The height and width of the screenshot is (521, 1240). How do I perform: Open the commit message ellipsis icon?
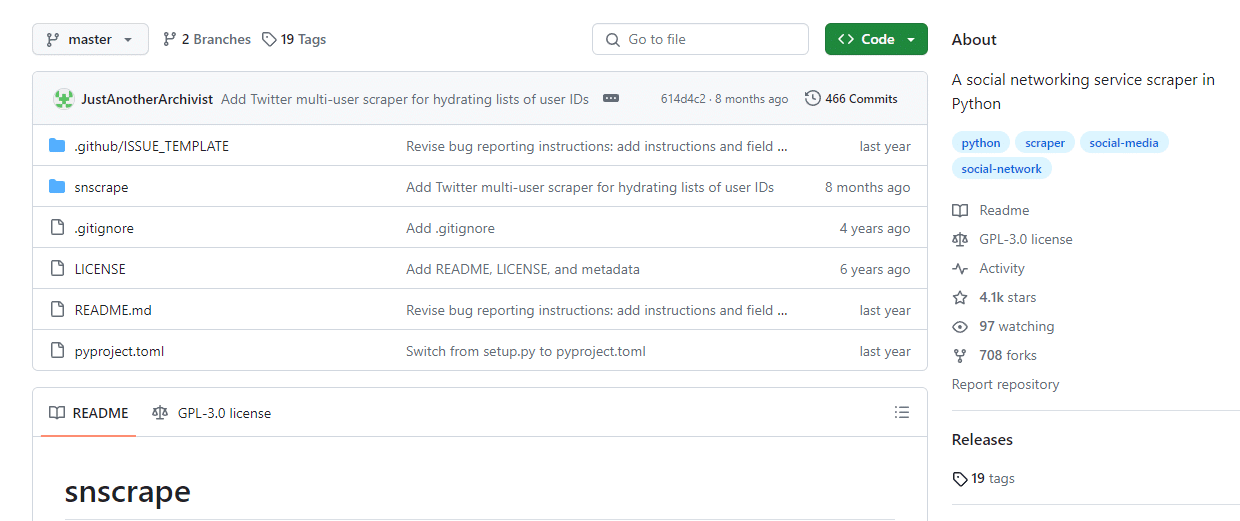[611, 99]
